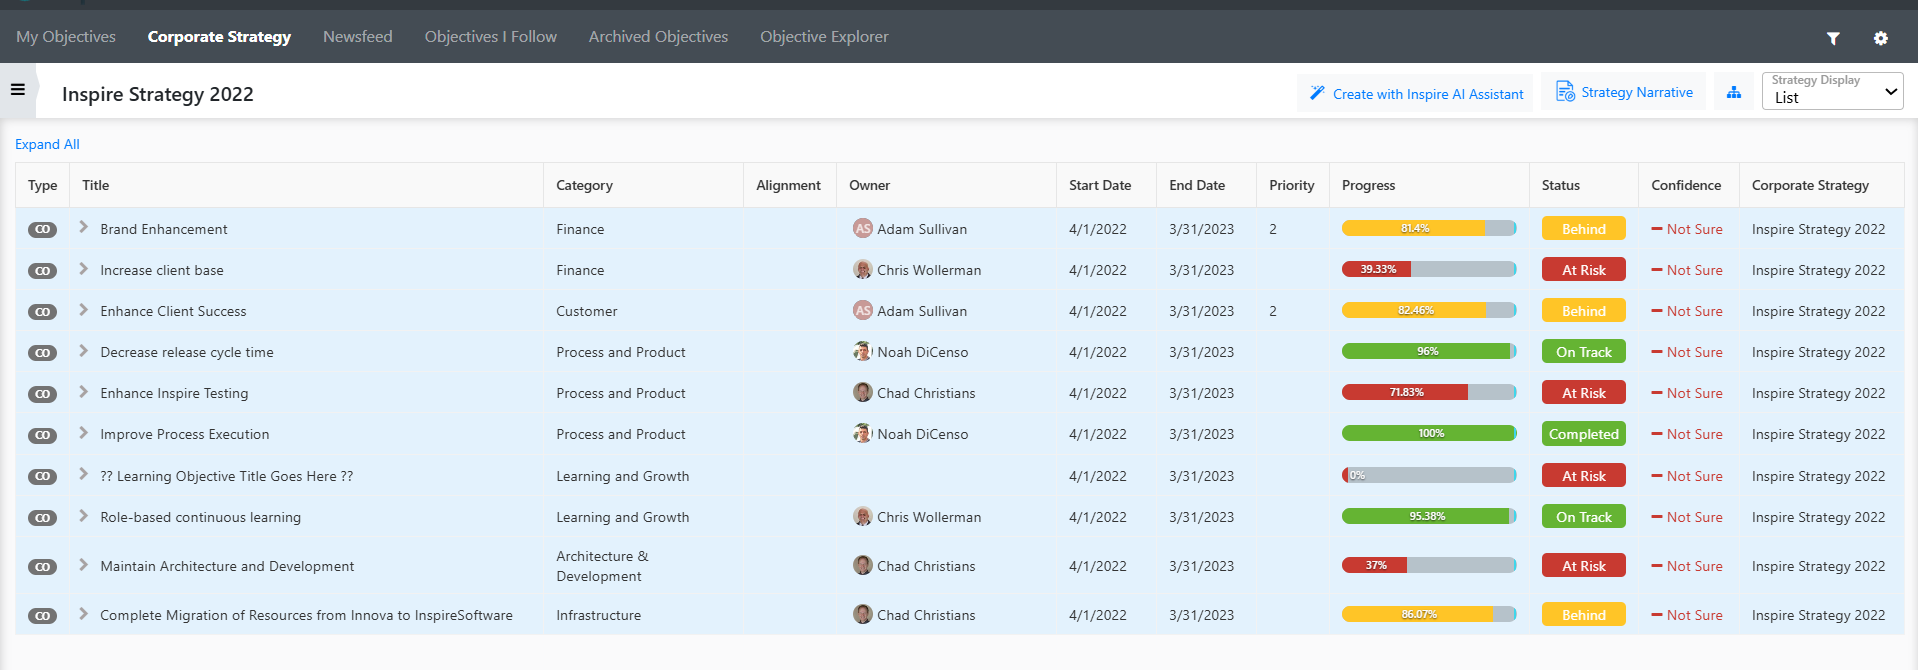Viewport: 1918px width, 670px height.
Task: Open the Strategy Display dropdown
Action: click(x=1832, y=92)
